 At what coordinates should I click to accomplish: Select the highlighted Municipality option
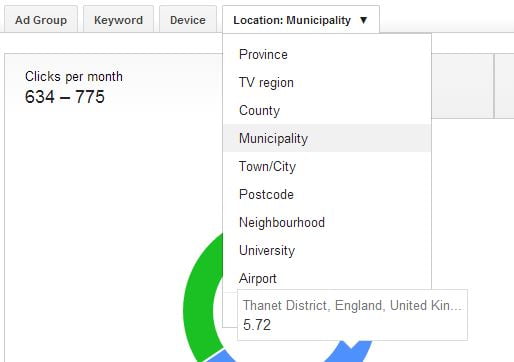tap(327, 138)
